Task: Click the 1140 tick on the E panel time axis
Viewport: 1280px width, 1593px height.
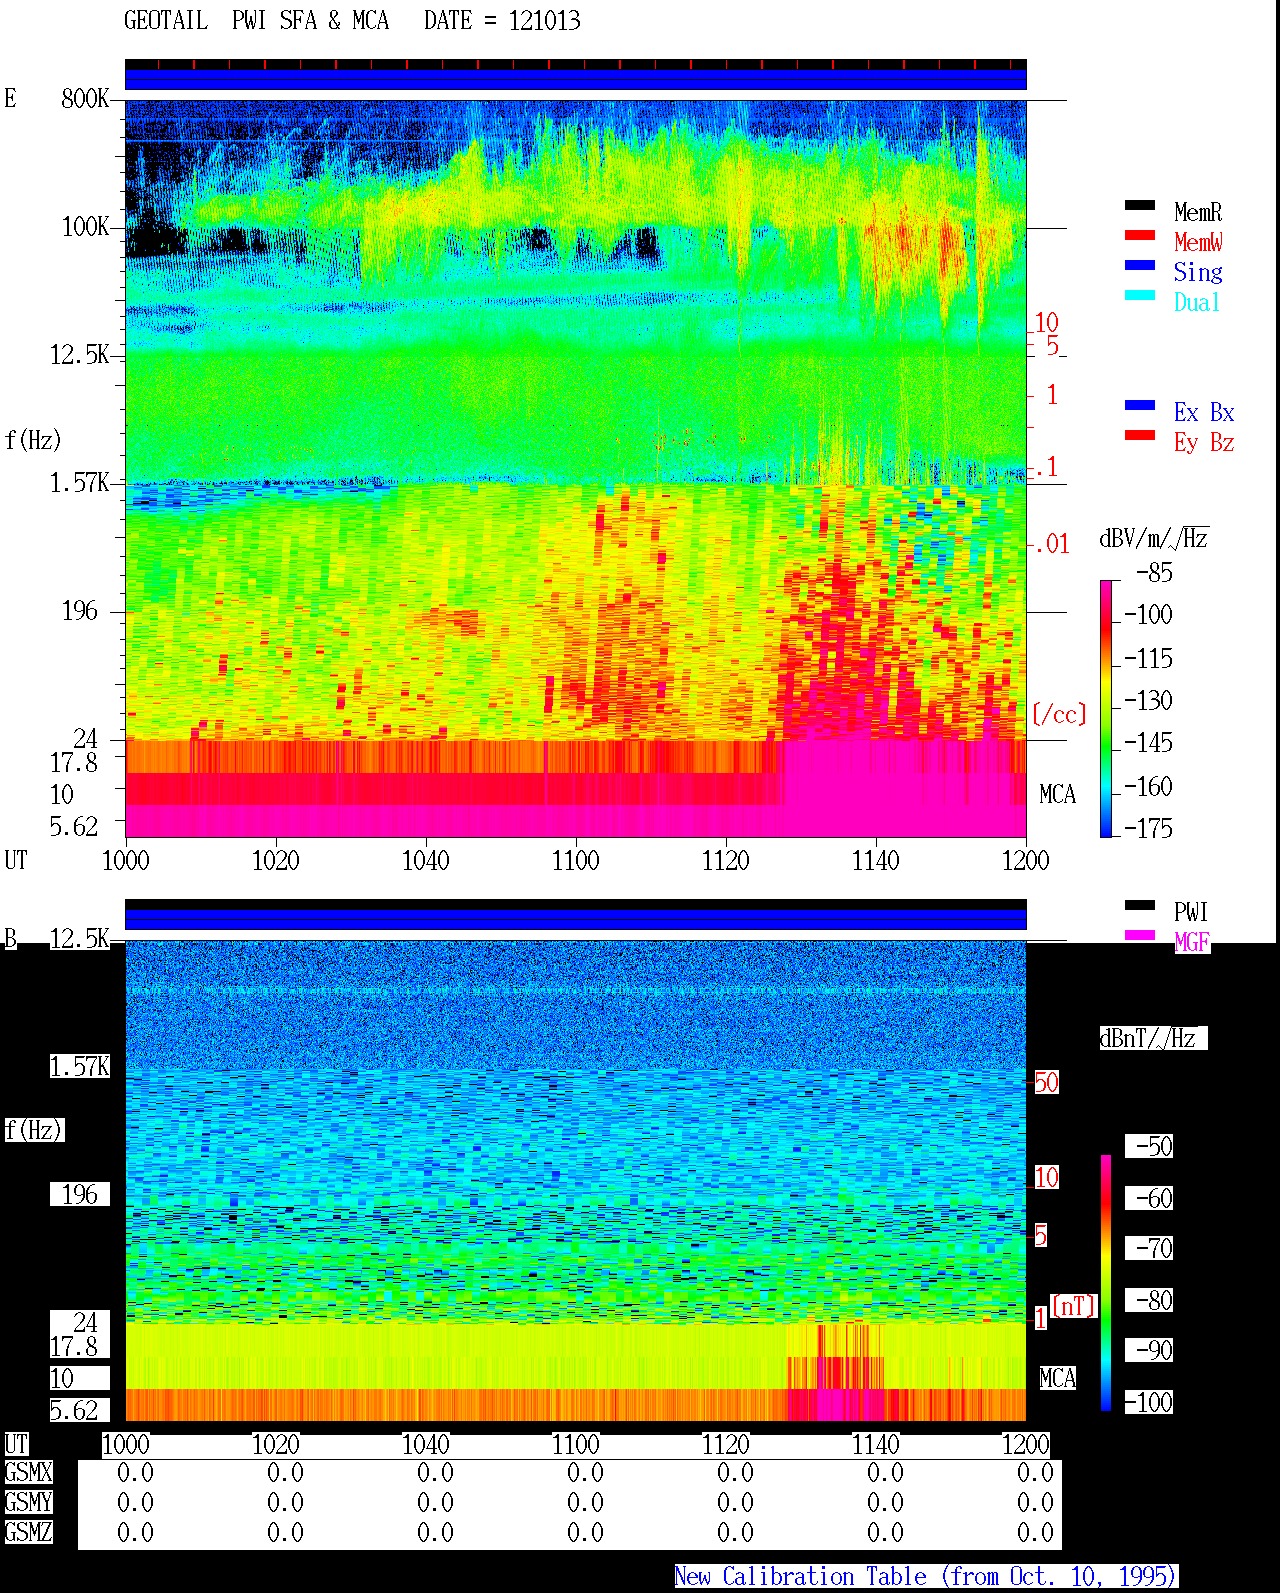Action: (875, 860)
